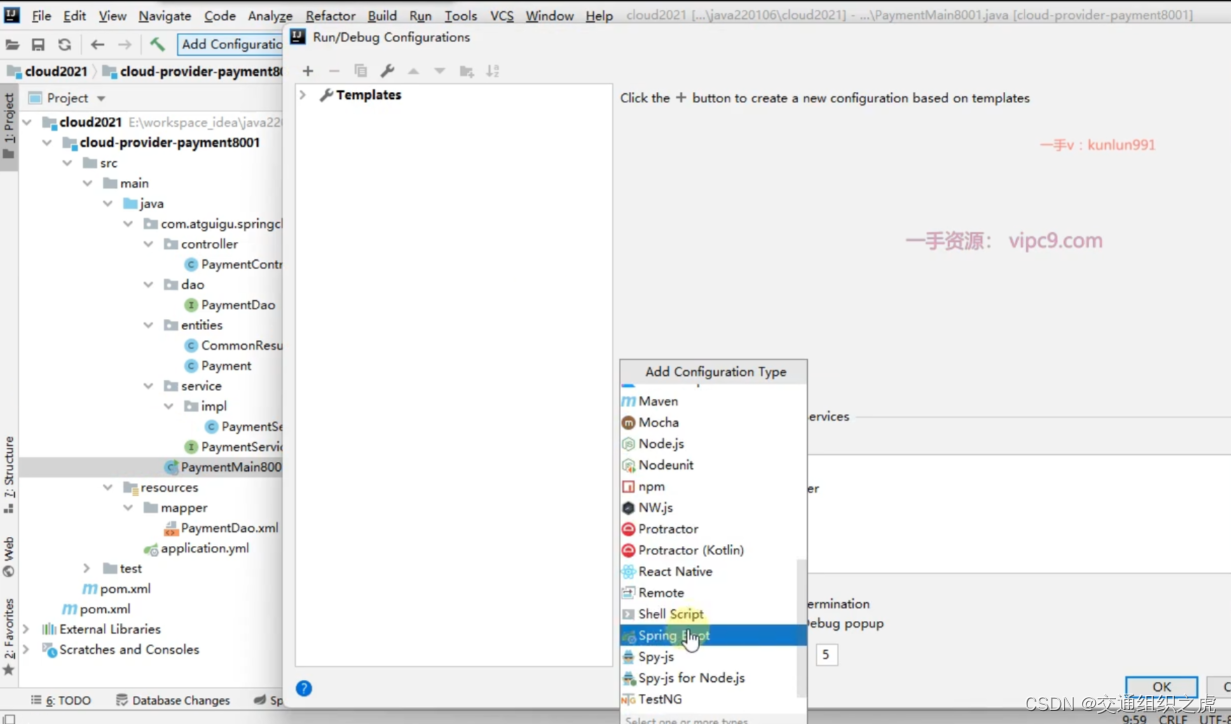
Task: Expand the test folder node
Action: [x=87, y=569]
